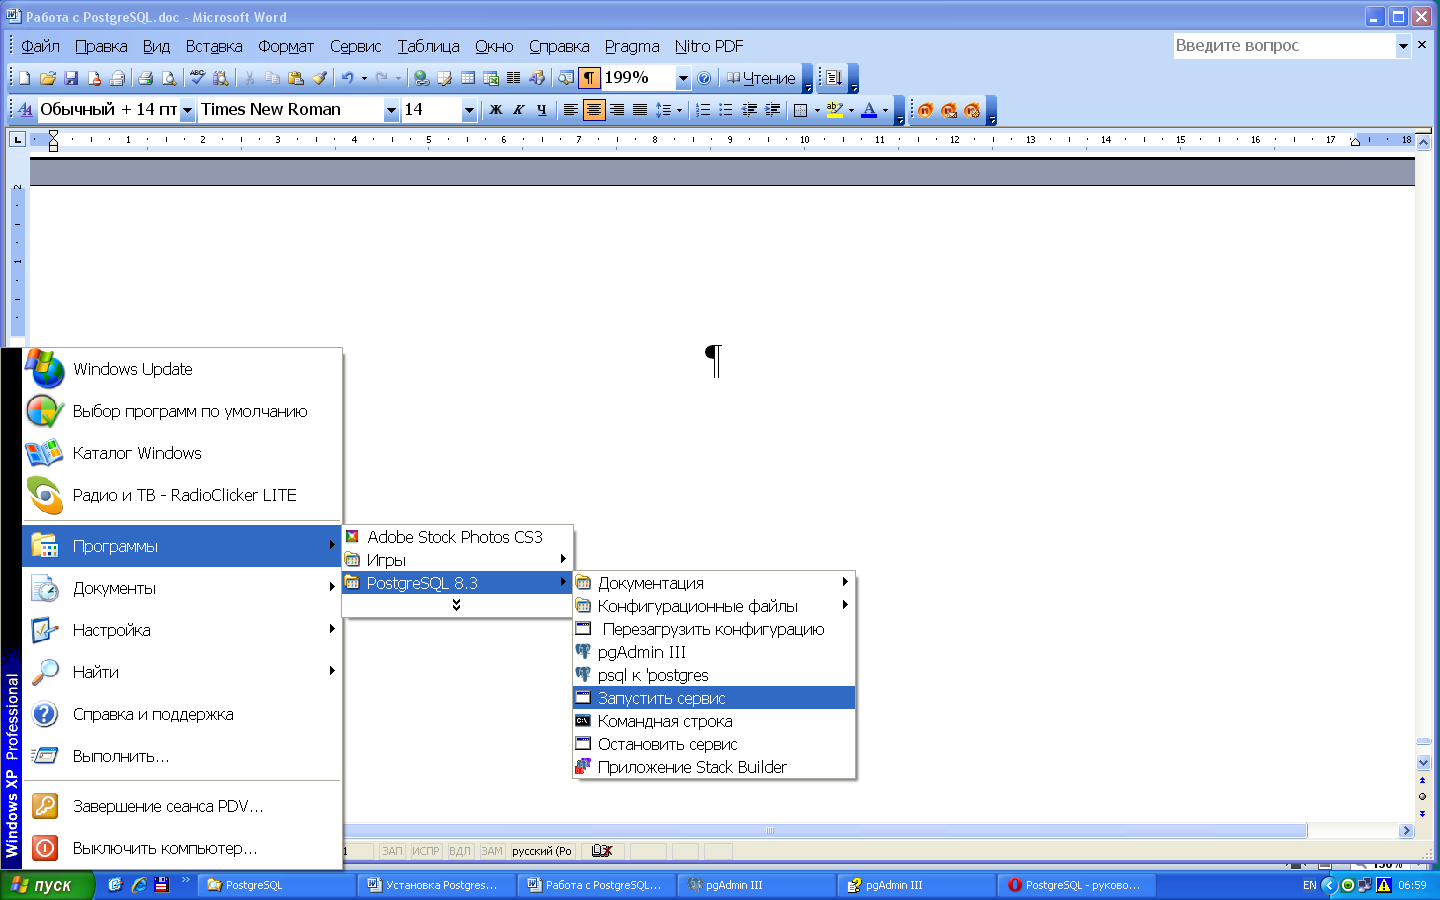Click the Nitro PDF settings icon
This screenshot has height=900, width=1440.
coord(972,110)
